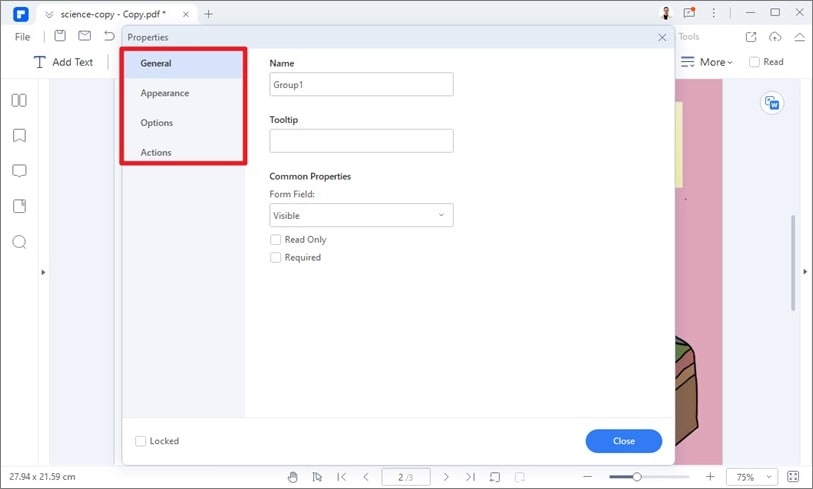This screenshot has height=489, width=813.
Task: Go to the next page arrow
Action: coord(446,477)
